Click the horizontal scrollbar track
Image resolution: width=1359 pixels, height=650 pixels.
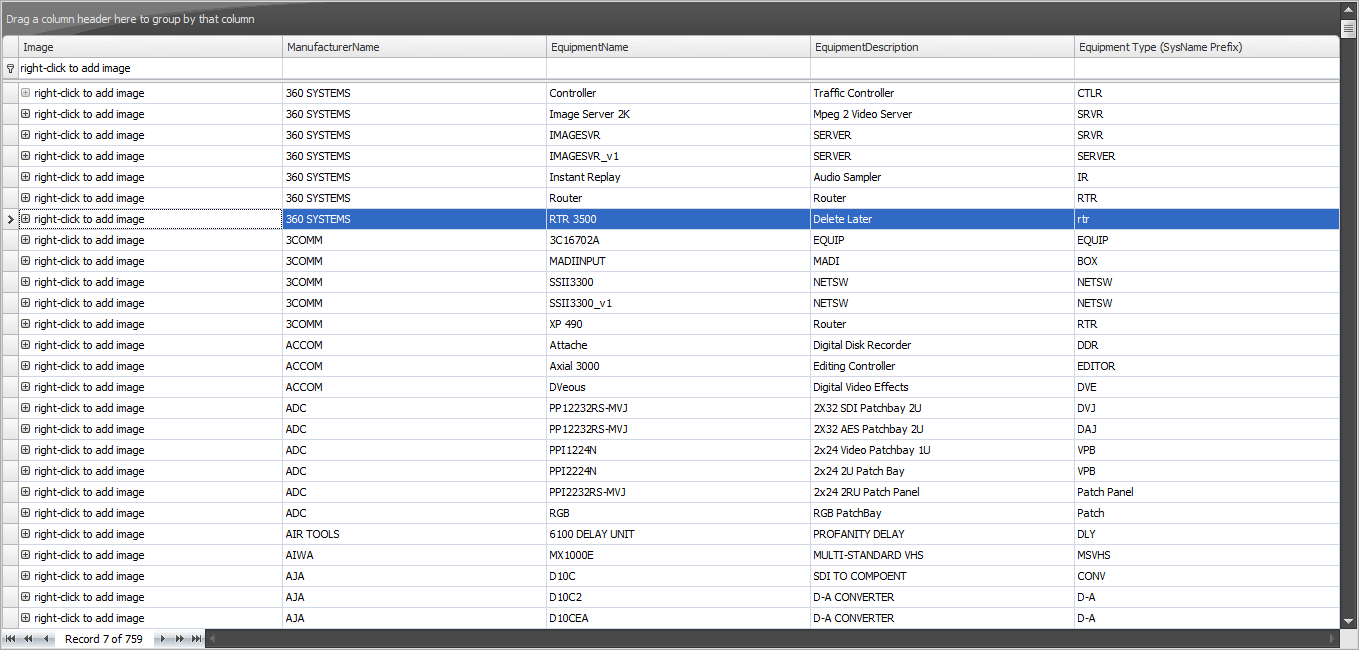click(x=772, y=639)
